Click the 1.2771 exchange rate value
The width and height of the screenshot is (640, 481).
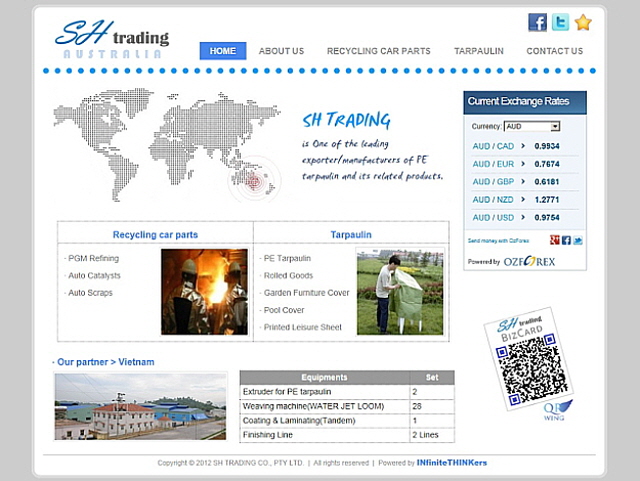[547, 200]
